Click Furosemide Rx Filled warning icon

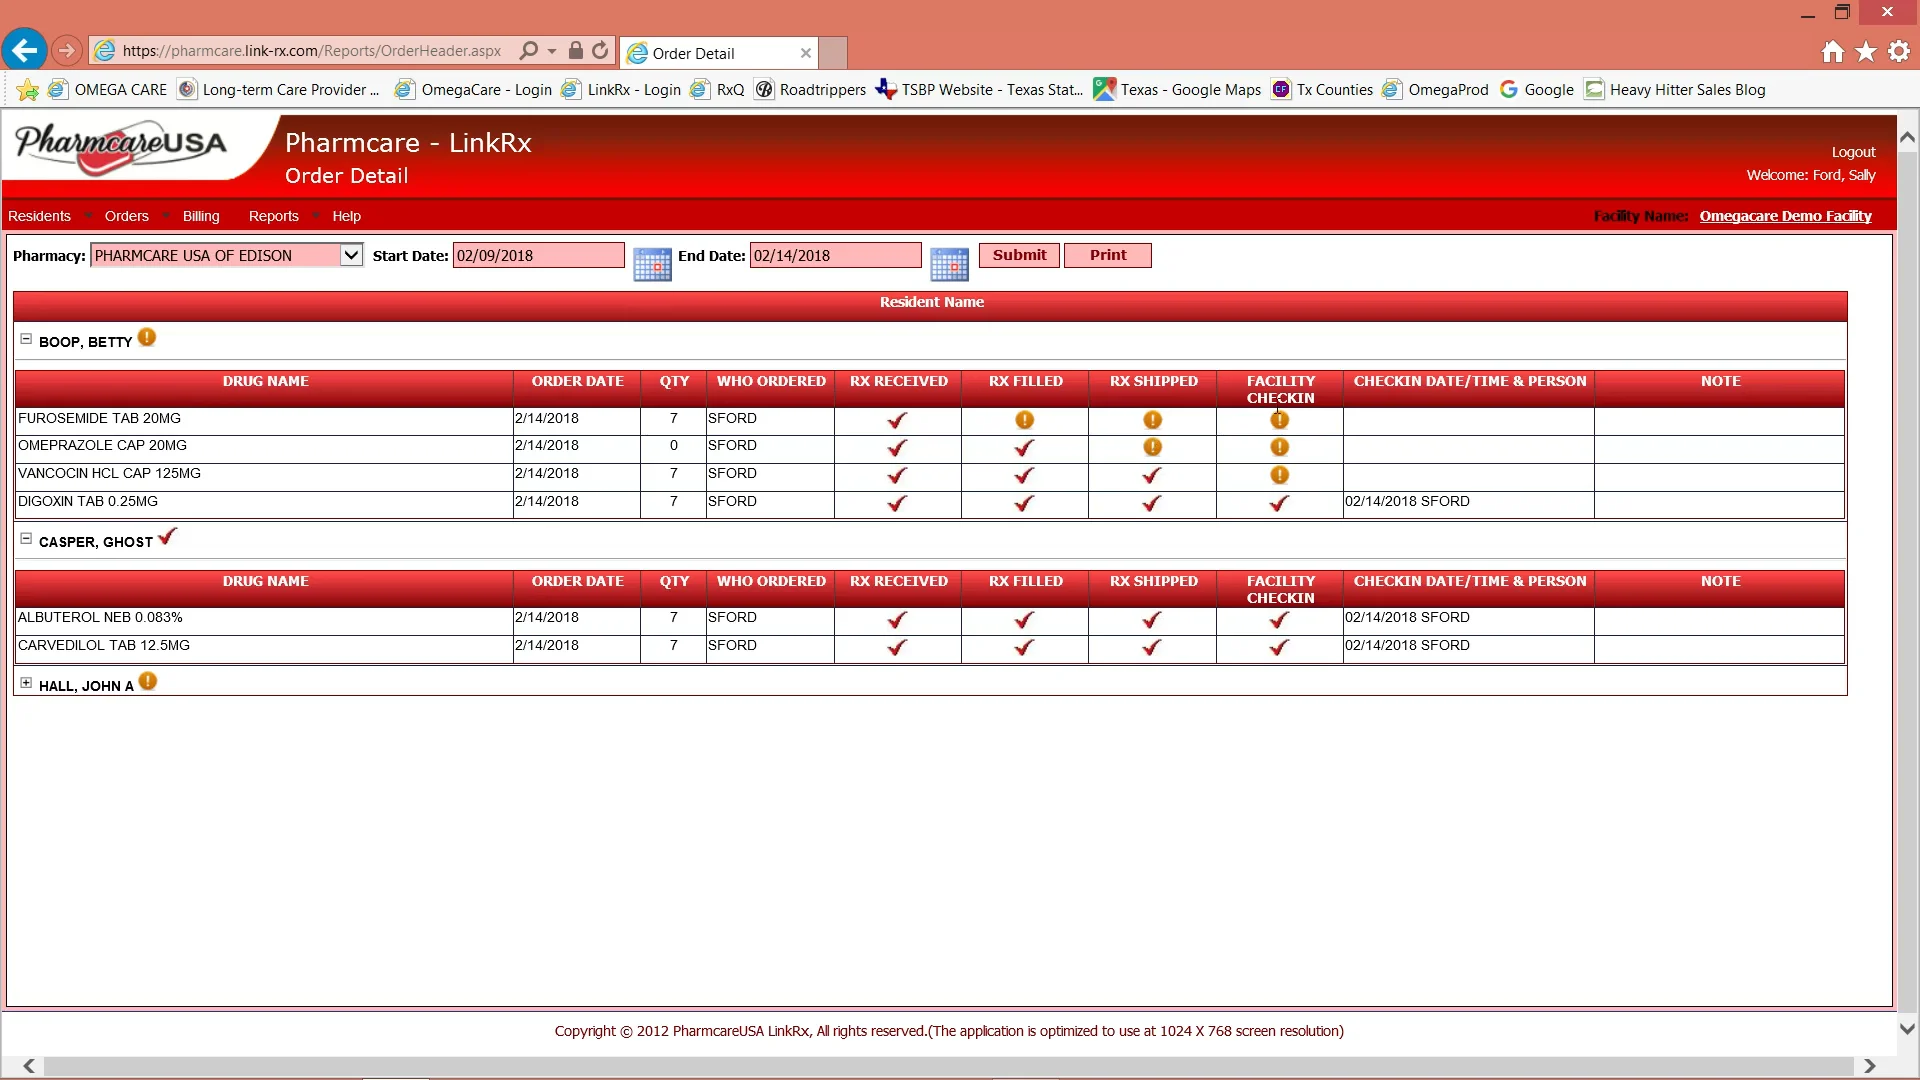[1025, 420]
